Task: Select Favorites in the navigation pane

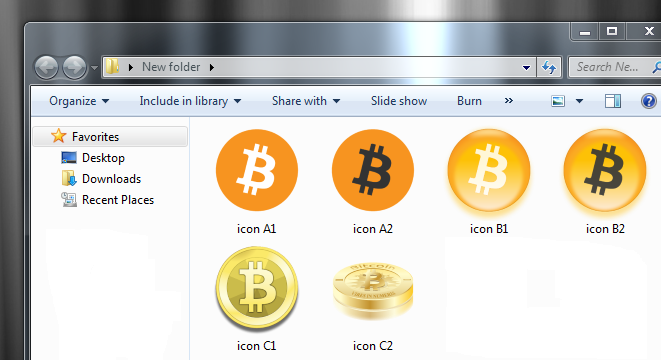Action: point(110,137)
